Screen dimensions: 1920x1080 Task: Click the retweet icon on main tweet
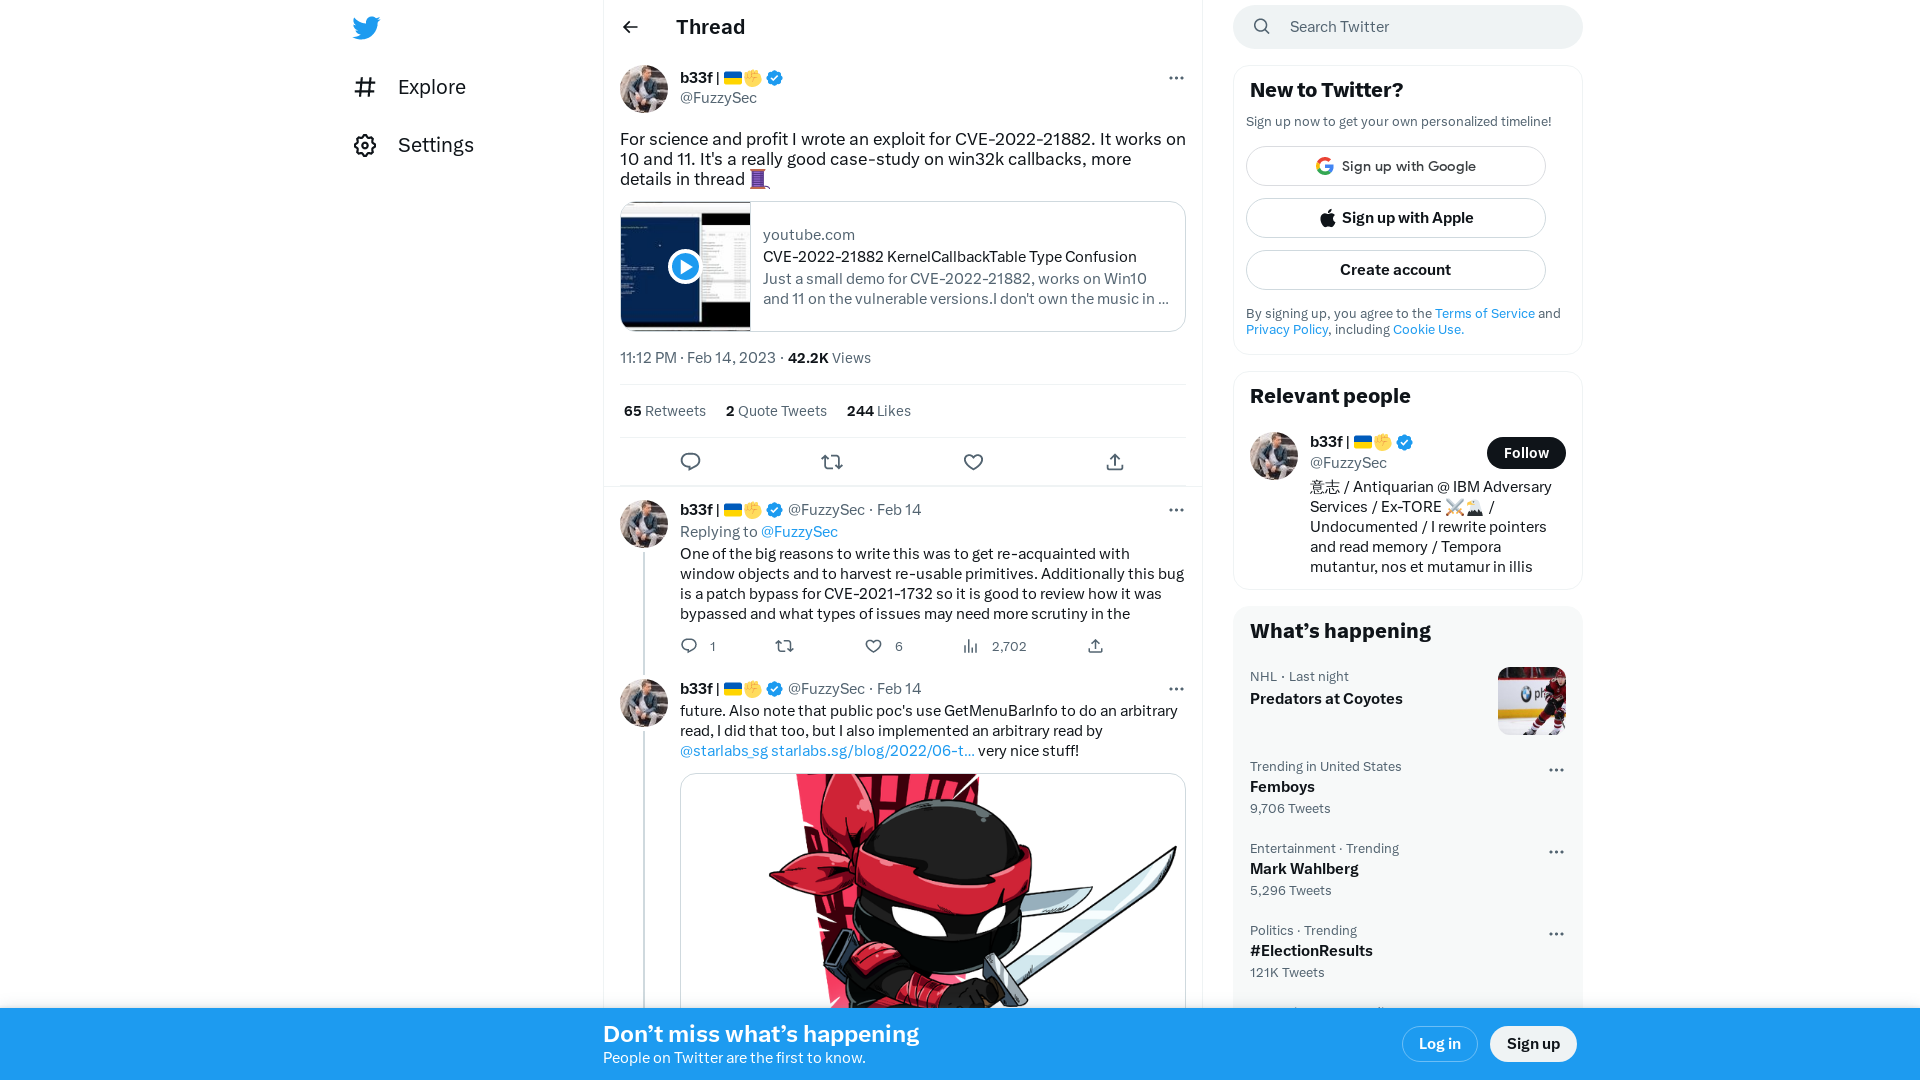coord(832,462)
